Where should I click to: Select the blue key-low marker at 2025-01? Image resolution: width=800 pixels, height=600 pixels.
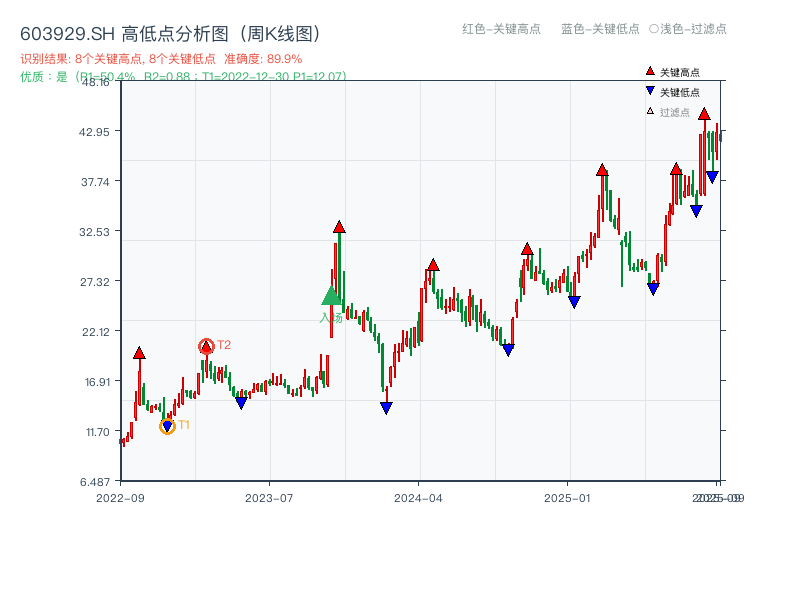[574, 302]
